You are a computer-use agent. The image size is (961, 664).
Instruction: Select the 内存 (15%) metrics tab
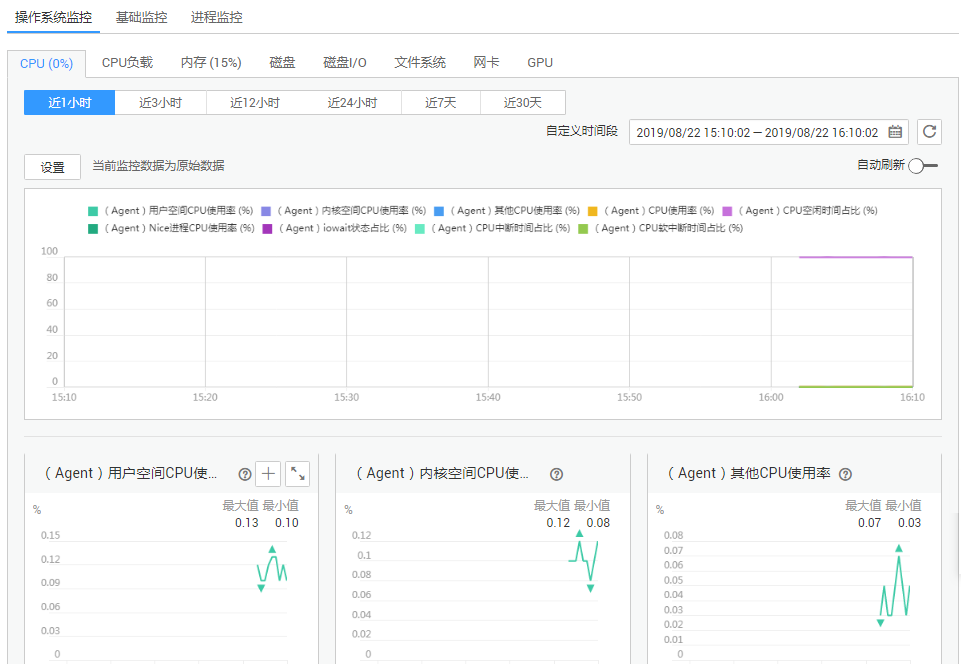click(x=211, y=62)
